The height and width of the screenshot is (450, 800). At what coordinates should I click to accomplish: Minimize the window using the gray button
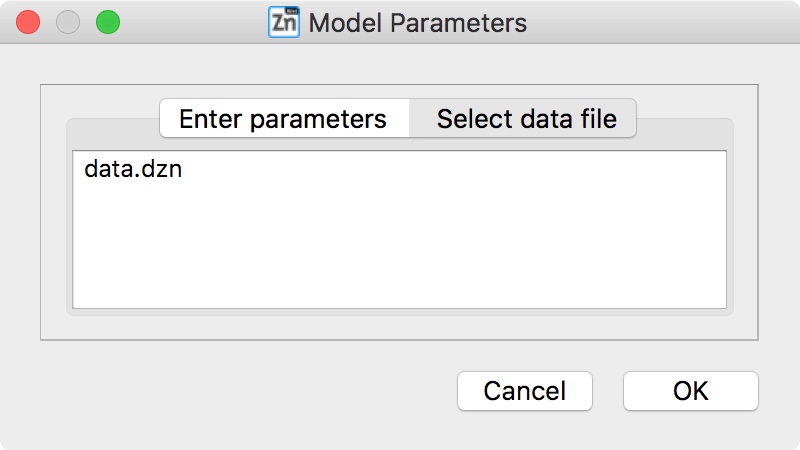pyautogui.click(x=68, y=22)
